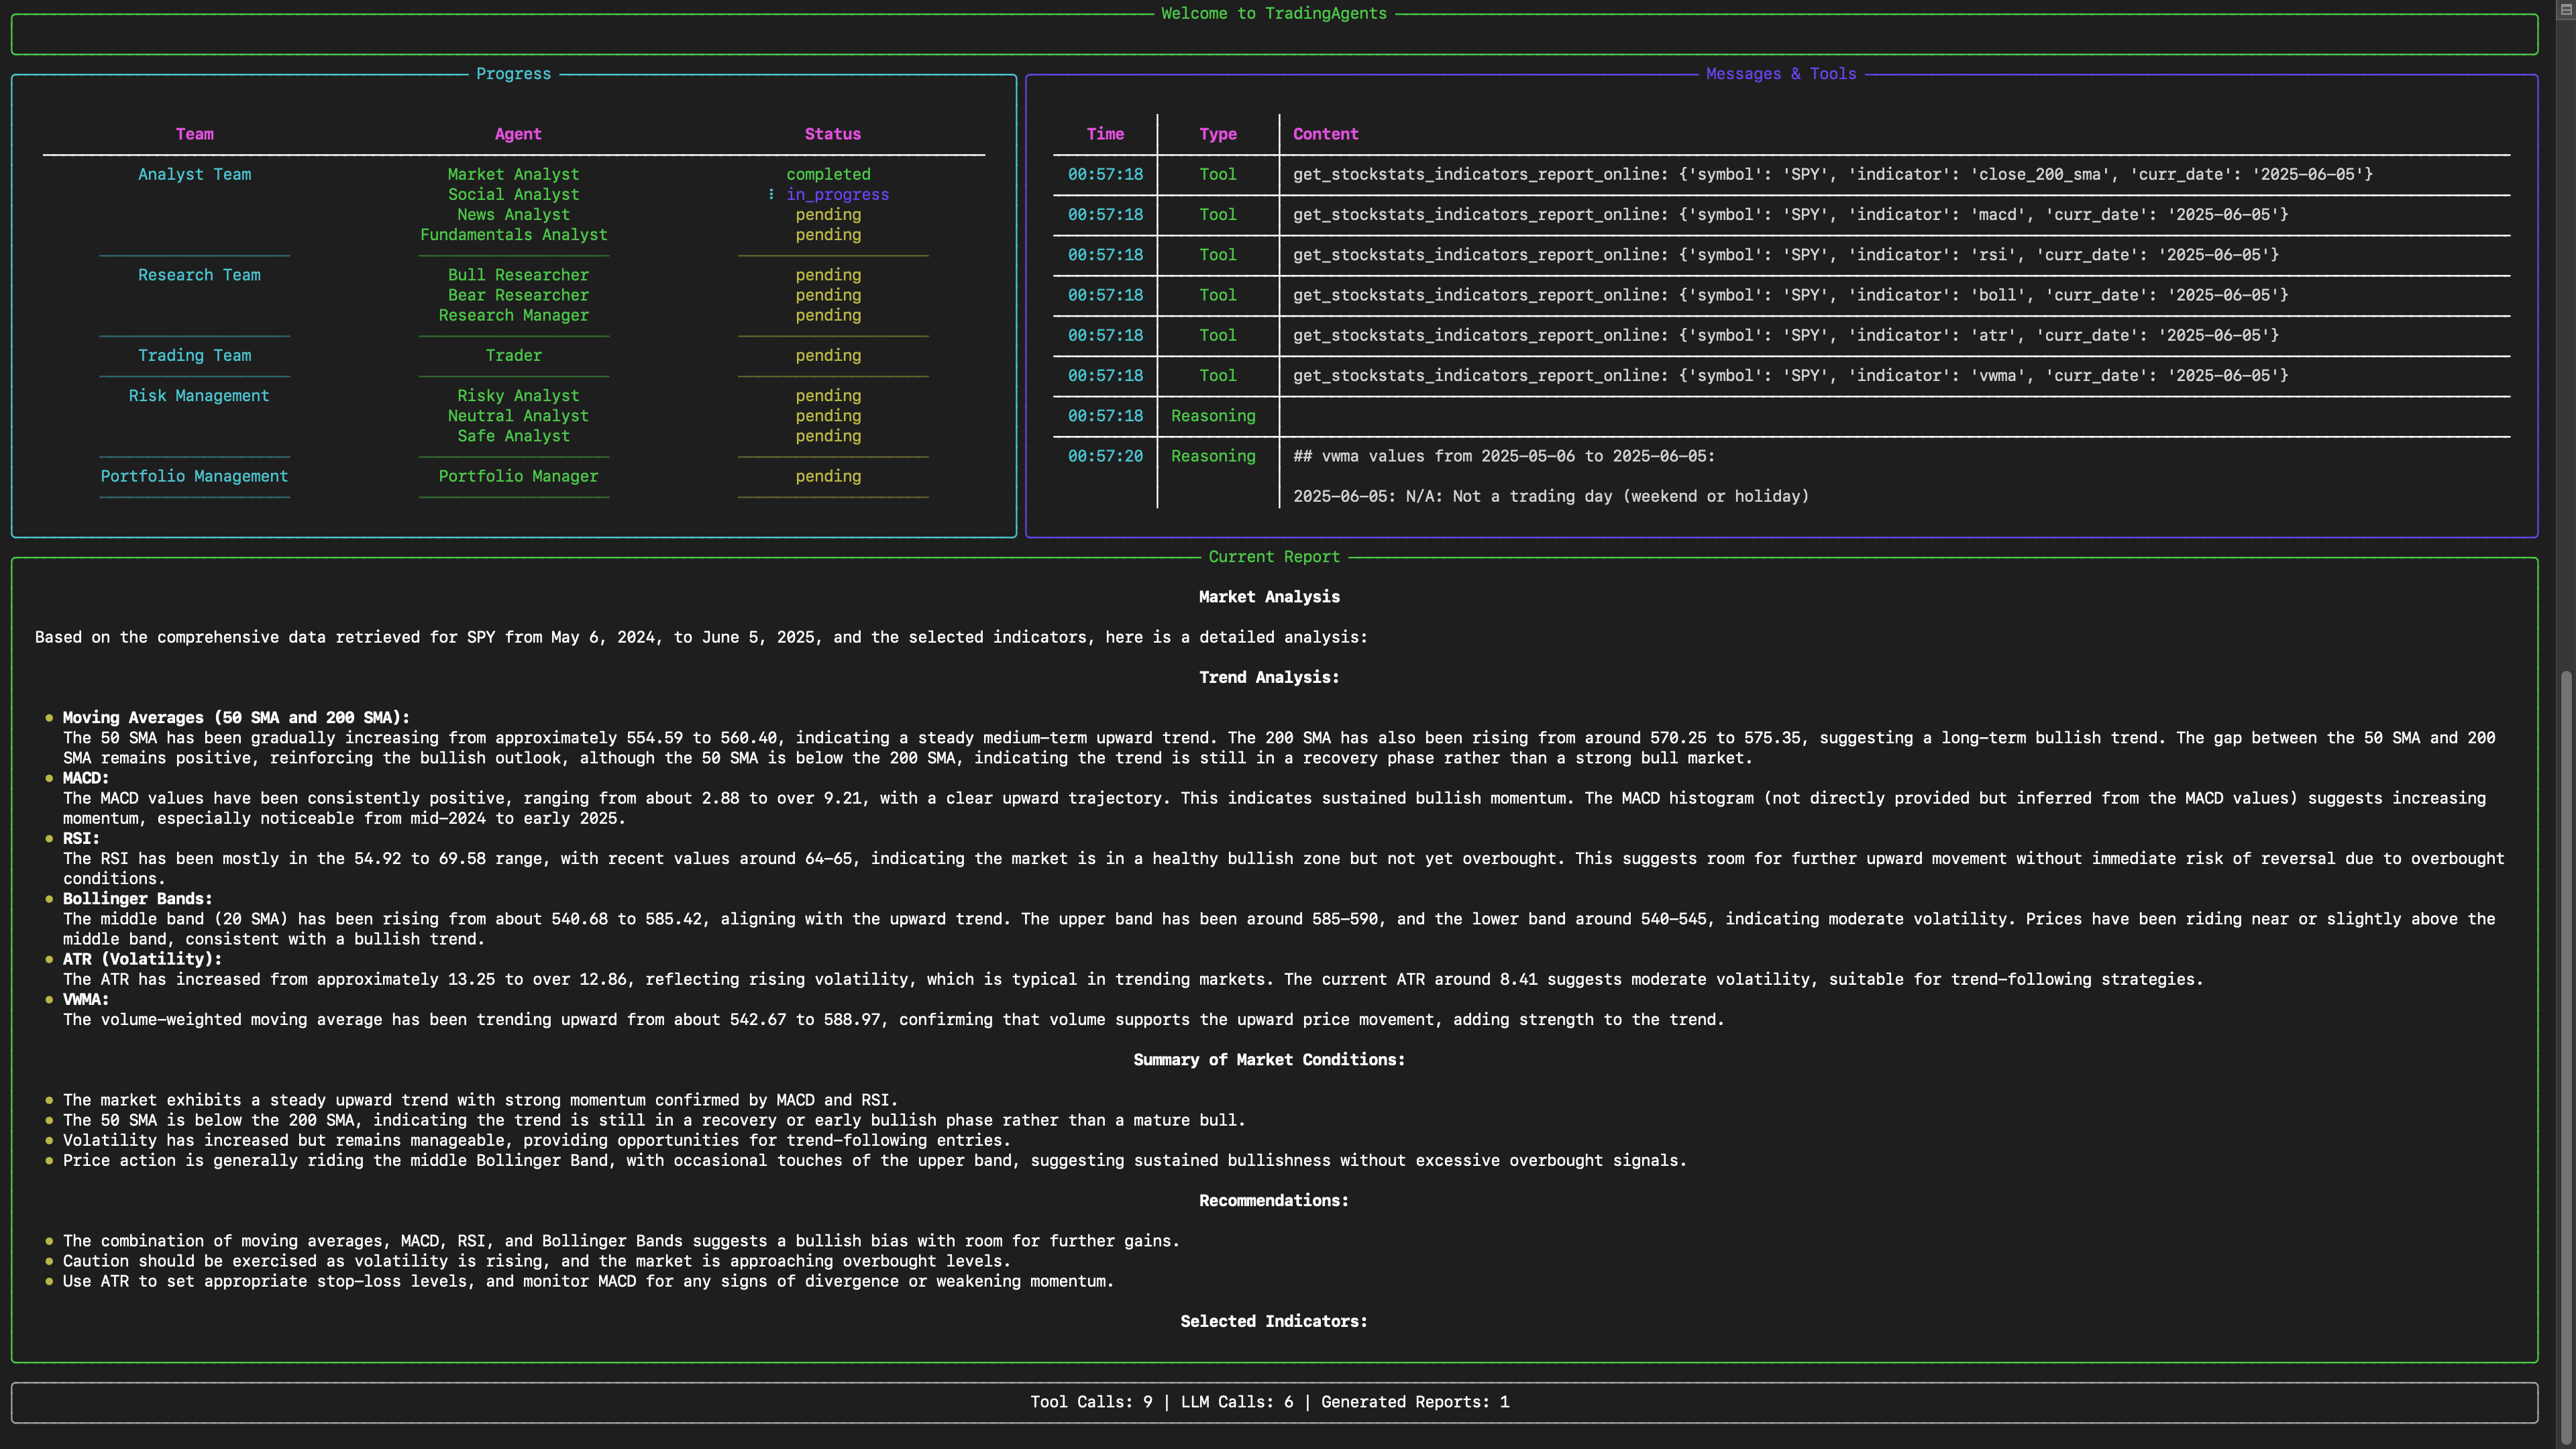Select the close_200_sma tool call message

tap(1832, 174)
